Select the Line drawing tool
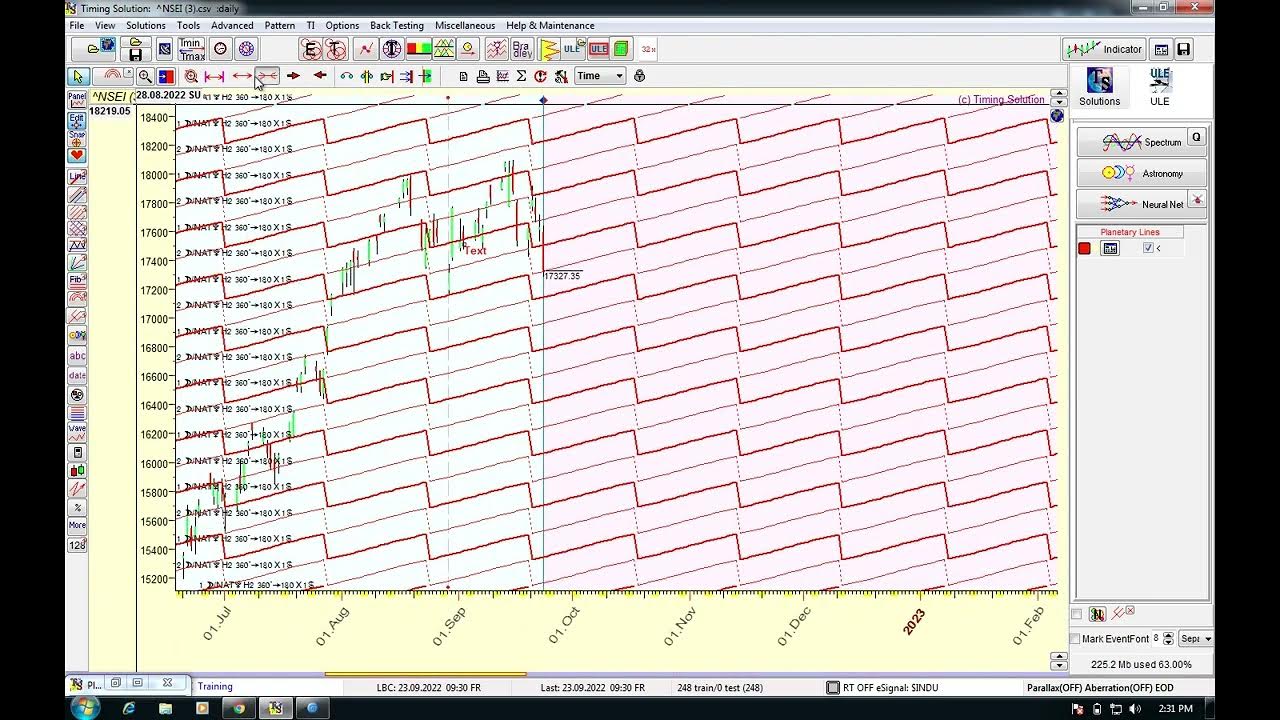The height and width of the screenshot is (720, 1280). click(x=77, y=176)
